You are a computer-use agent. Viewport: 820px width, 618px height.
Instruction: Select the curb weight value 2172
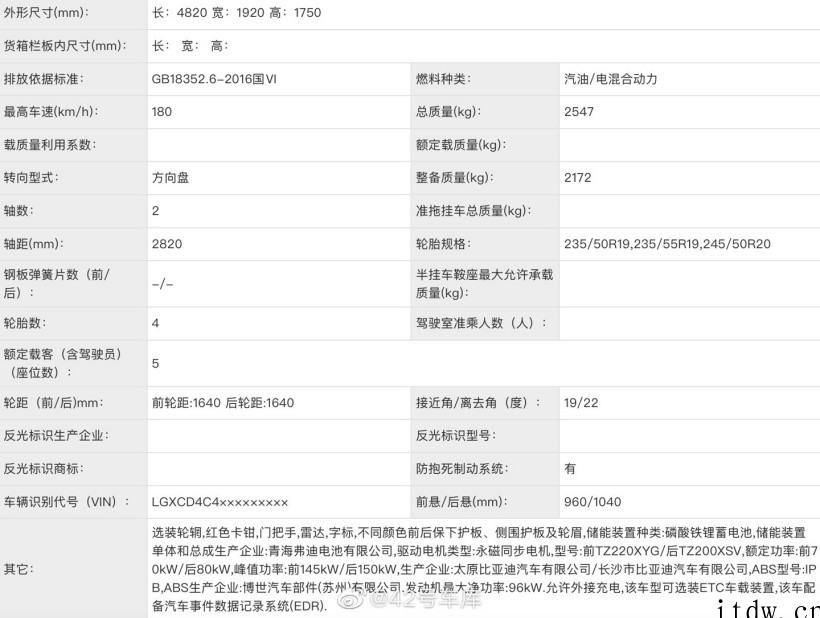[x=578, y=178]
